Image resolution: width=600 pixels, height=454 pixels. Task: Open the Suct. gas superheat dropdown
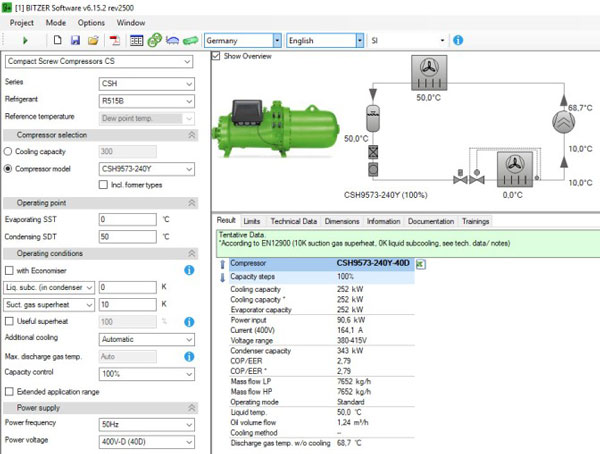click(x=49, y=305)
